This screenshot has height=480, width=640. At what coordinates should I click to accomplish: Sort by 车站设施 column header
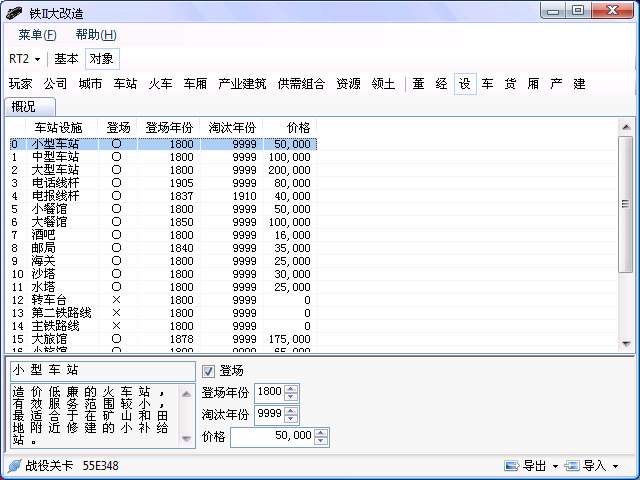61,128
